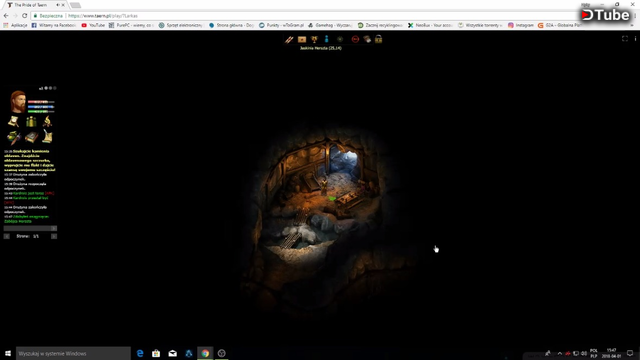
Task: Open Strona główna bookmark
Action: [231, 25]
